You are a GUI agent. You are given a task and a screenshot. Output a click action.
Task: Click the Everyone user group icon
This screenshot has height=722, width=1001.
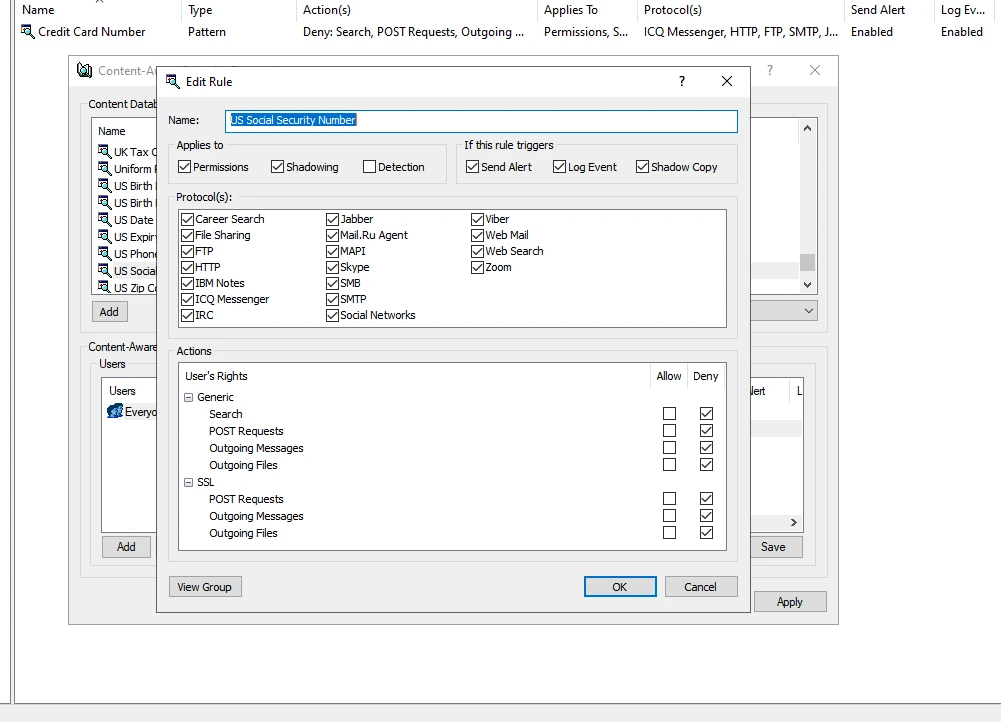pos(115,411)
